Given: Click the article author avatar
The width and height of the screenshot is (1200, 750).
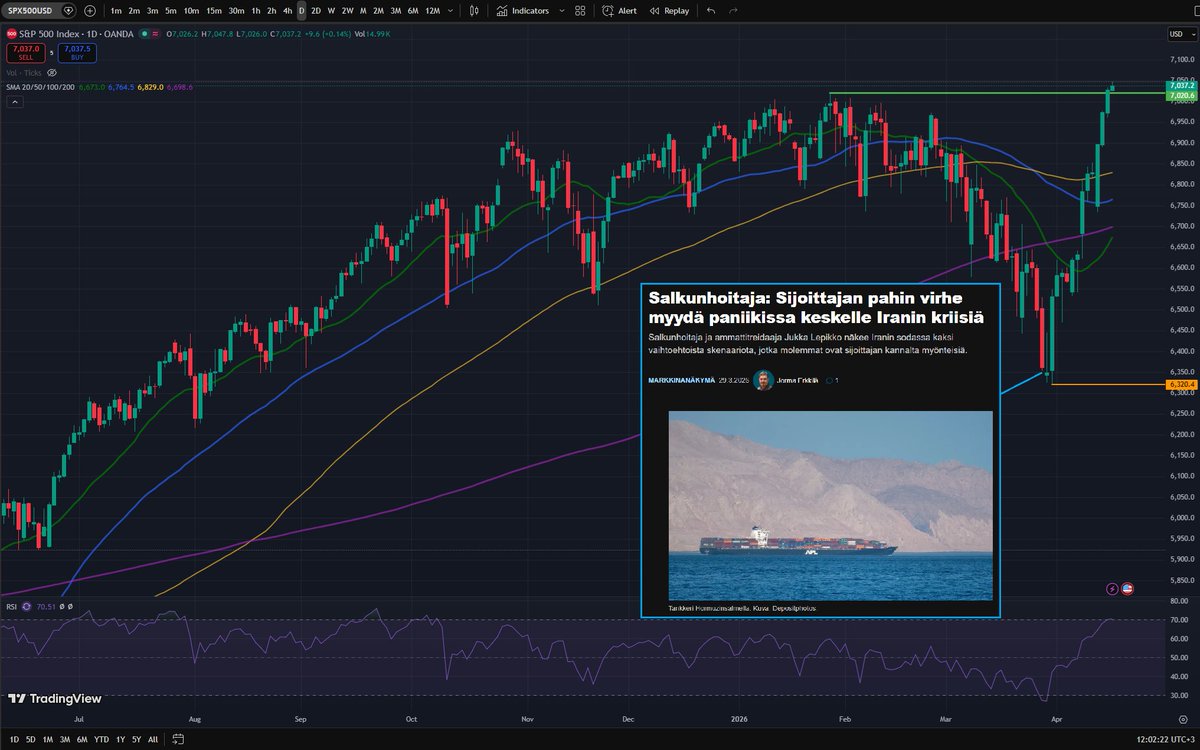Looking at the screenshot, I should point(763,380).
